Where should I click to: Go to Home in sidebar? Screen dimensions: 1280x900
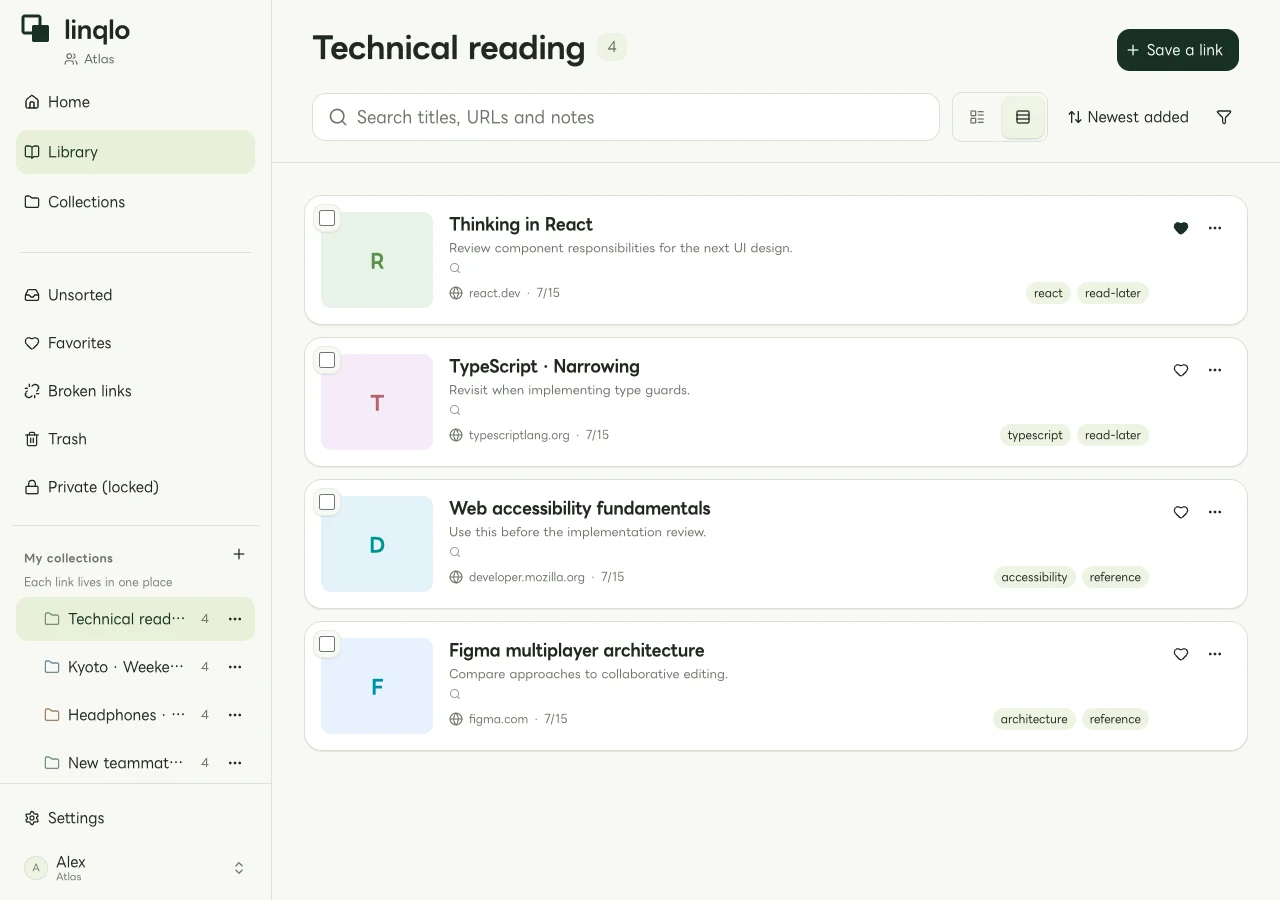135,102
